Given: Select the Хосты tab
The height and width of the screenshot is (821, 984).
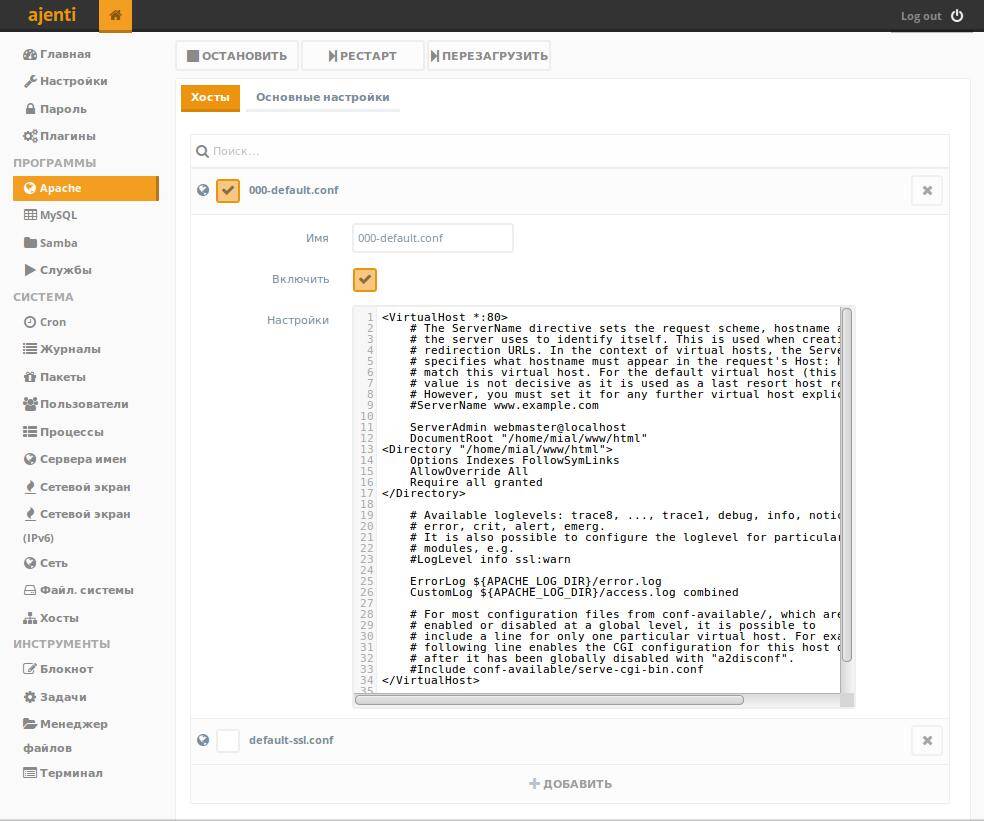Looking at the screenshot, I should (x=210, y=97).
